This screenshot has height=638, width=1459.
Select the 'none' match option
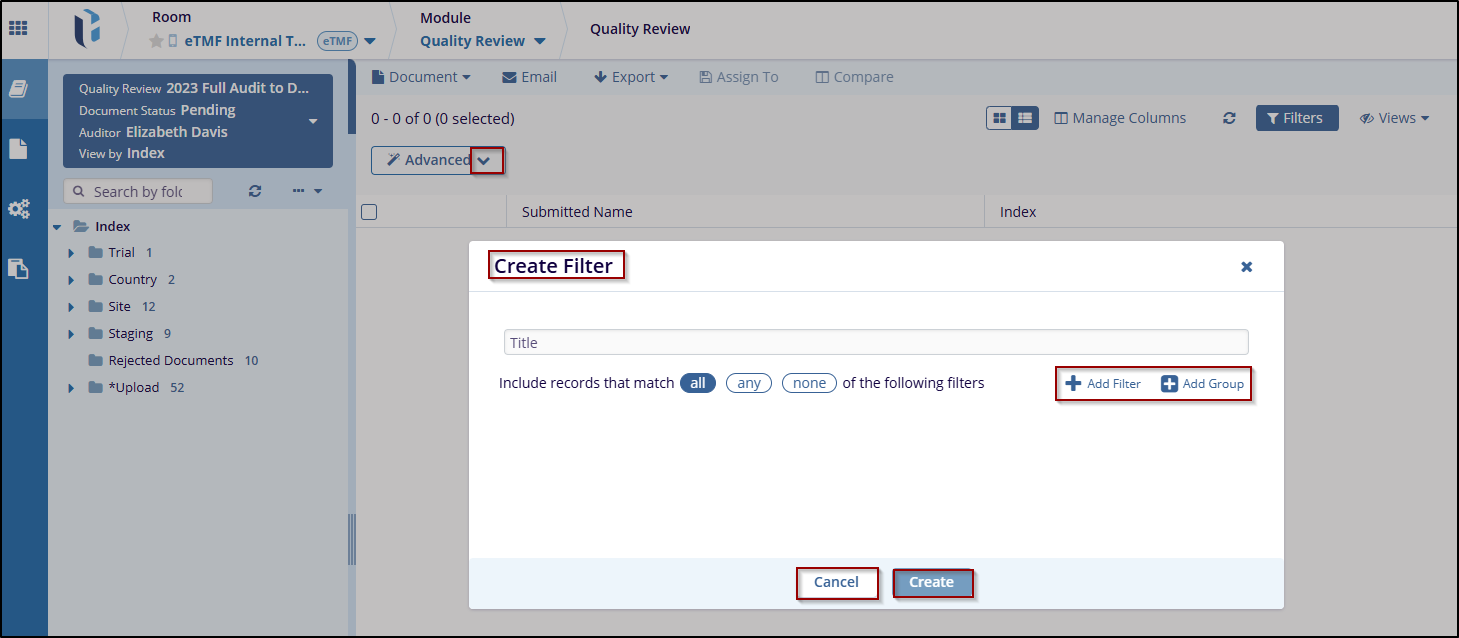coord(809,383)
